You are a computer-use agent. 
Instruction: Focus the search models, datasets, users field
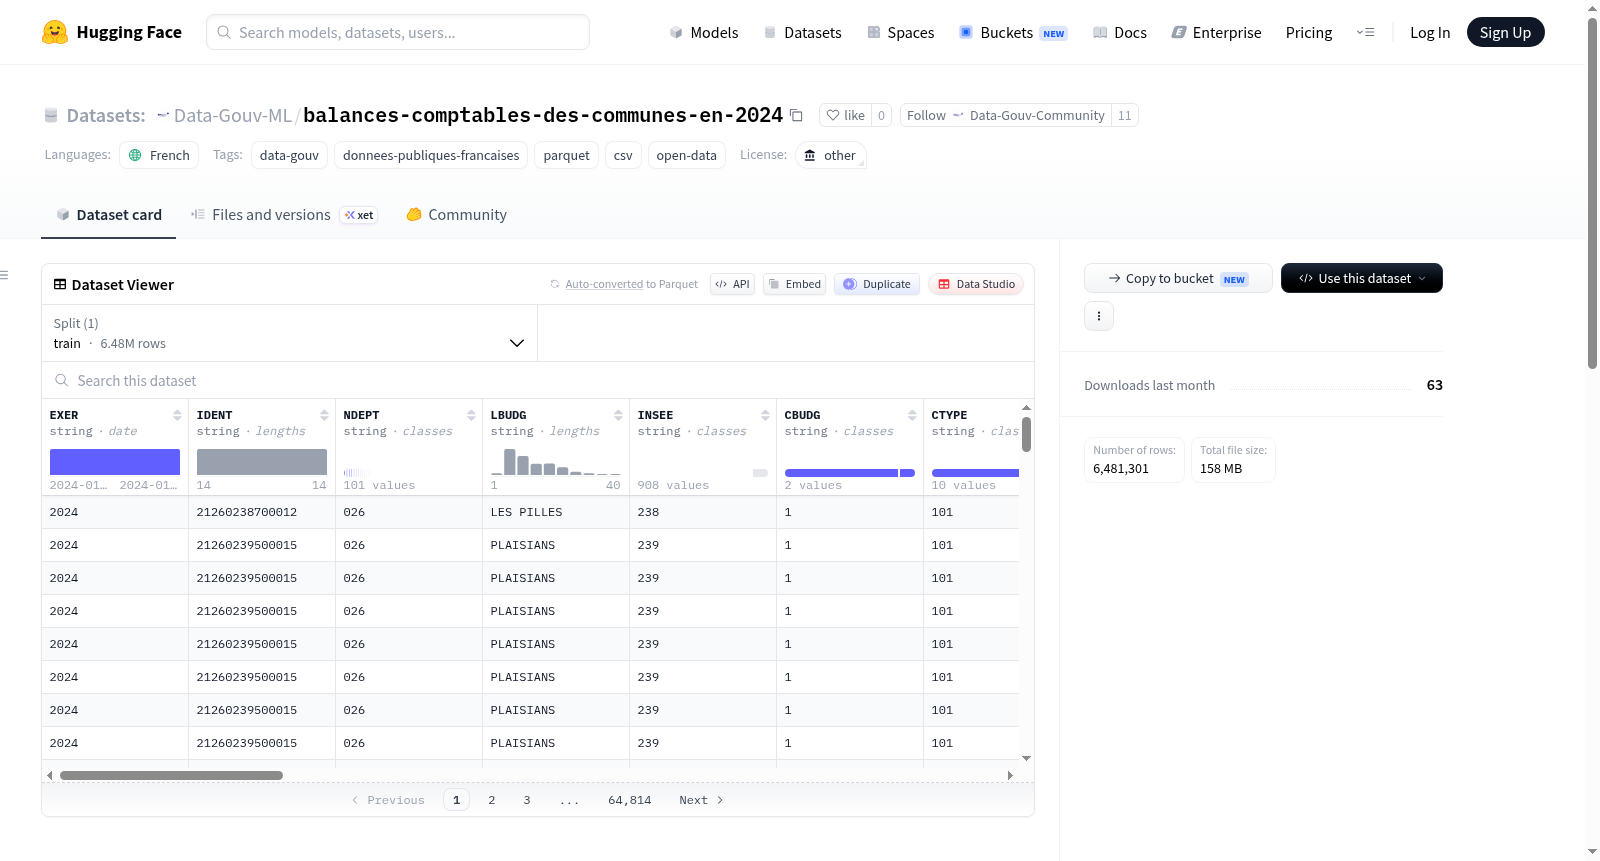click(x=398, y=32)
